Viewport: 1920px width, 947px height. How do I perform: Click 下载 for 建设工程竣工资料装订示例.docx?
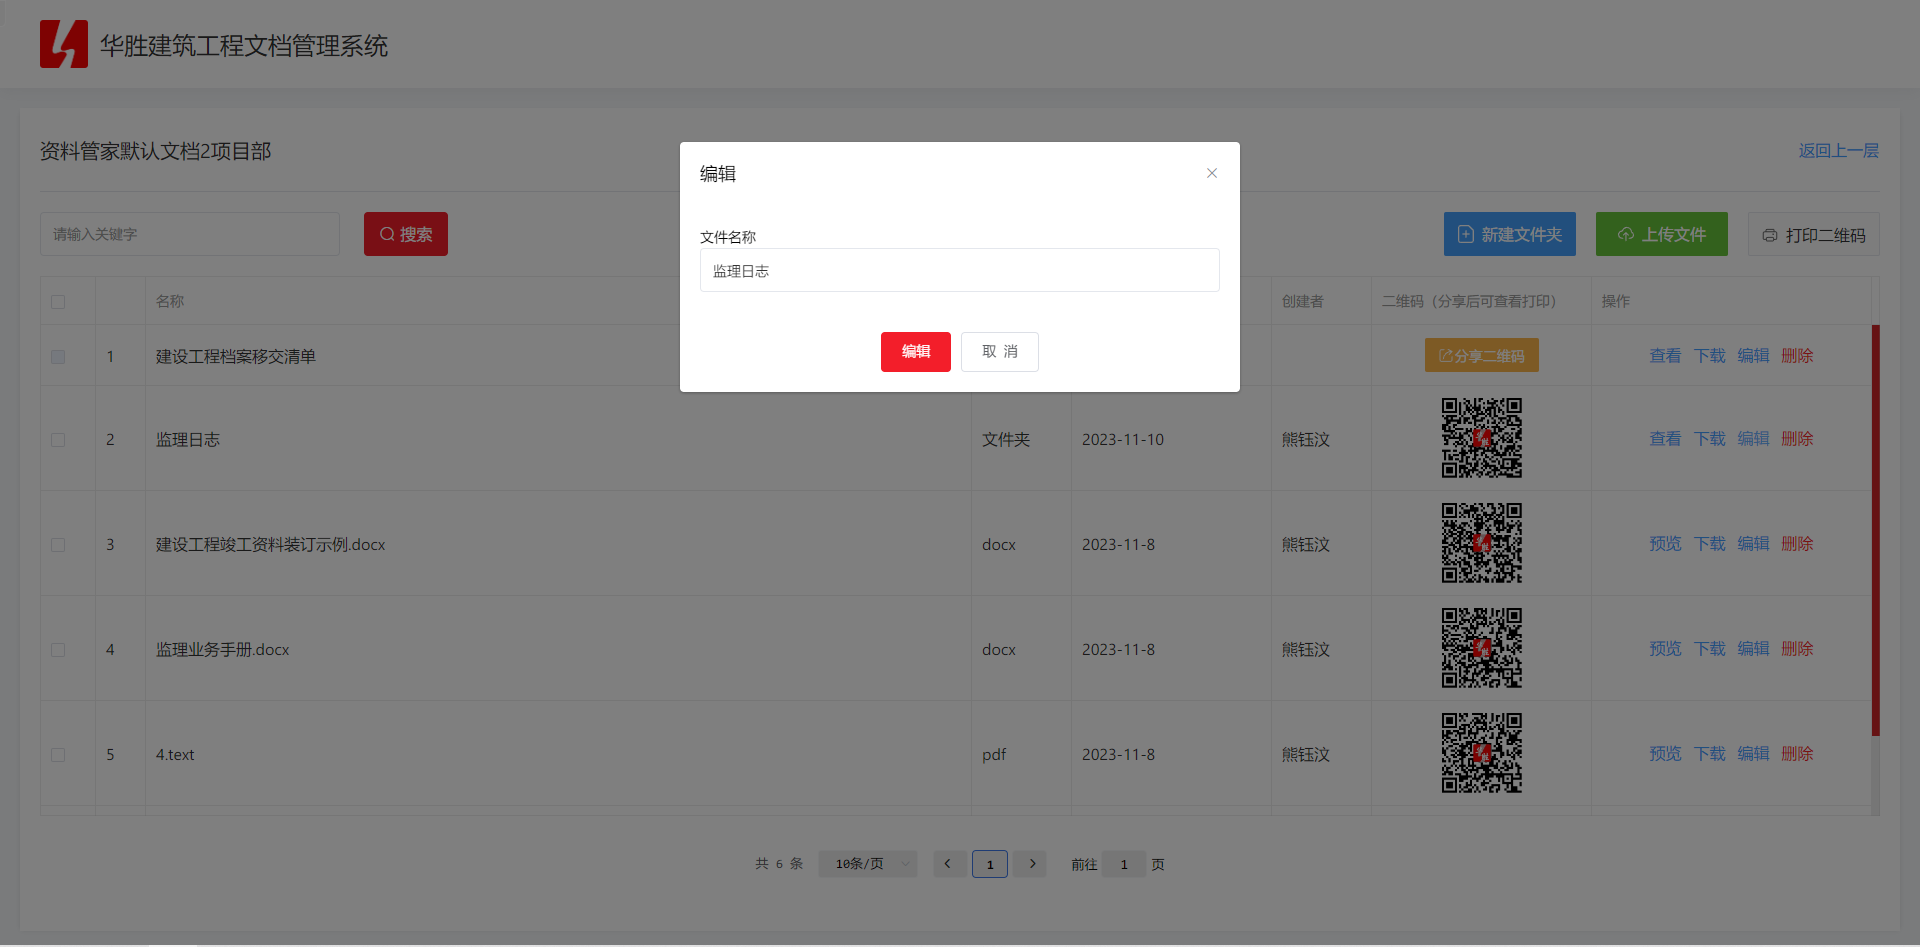pos(1709,543)
